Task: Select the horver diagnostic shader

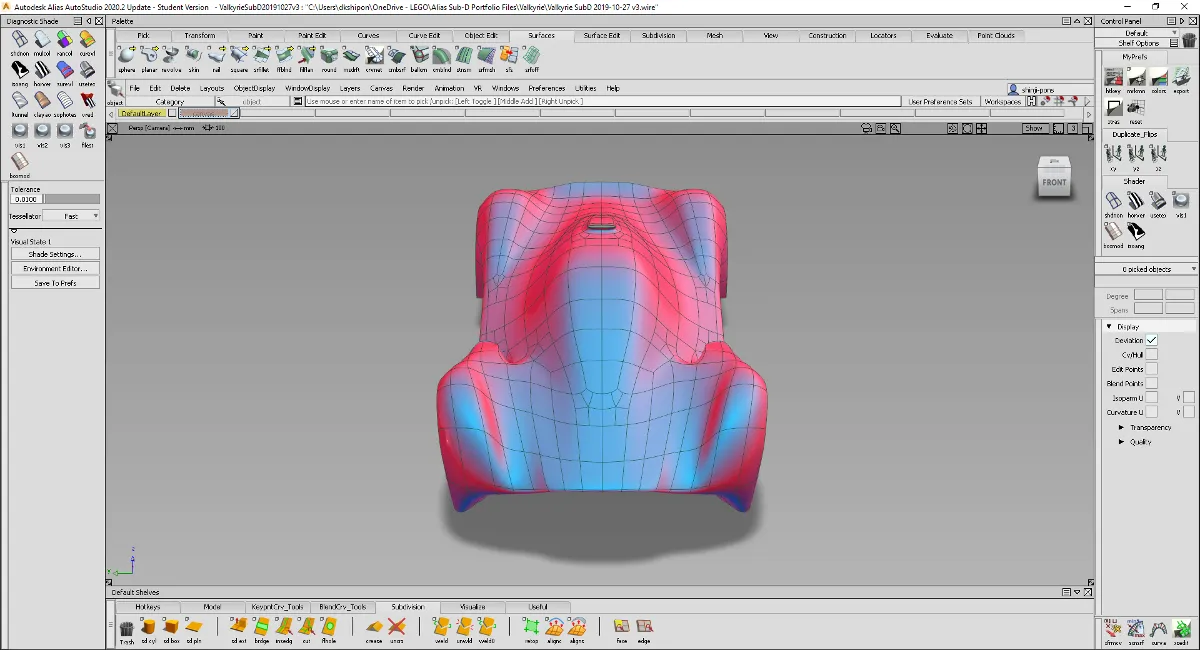Action: (42, 70)
